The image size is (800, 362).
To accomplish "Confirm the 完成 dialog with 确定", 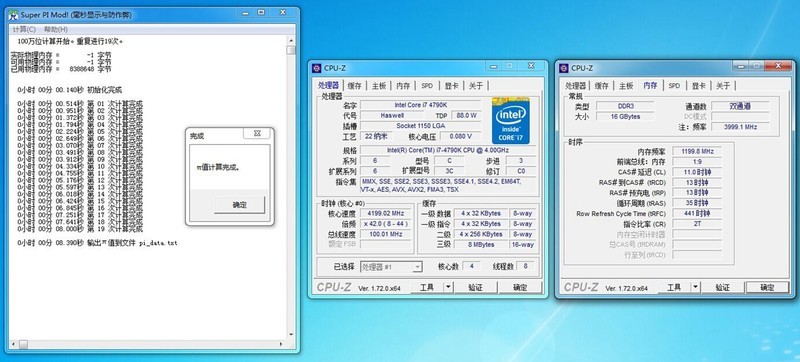I will (239, 205).
